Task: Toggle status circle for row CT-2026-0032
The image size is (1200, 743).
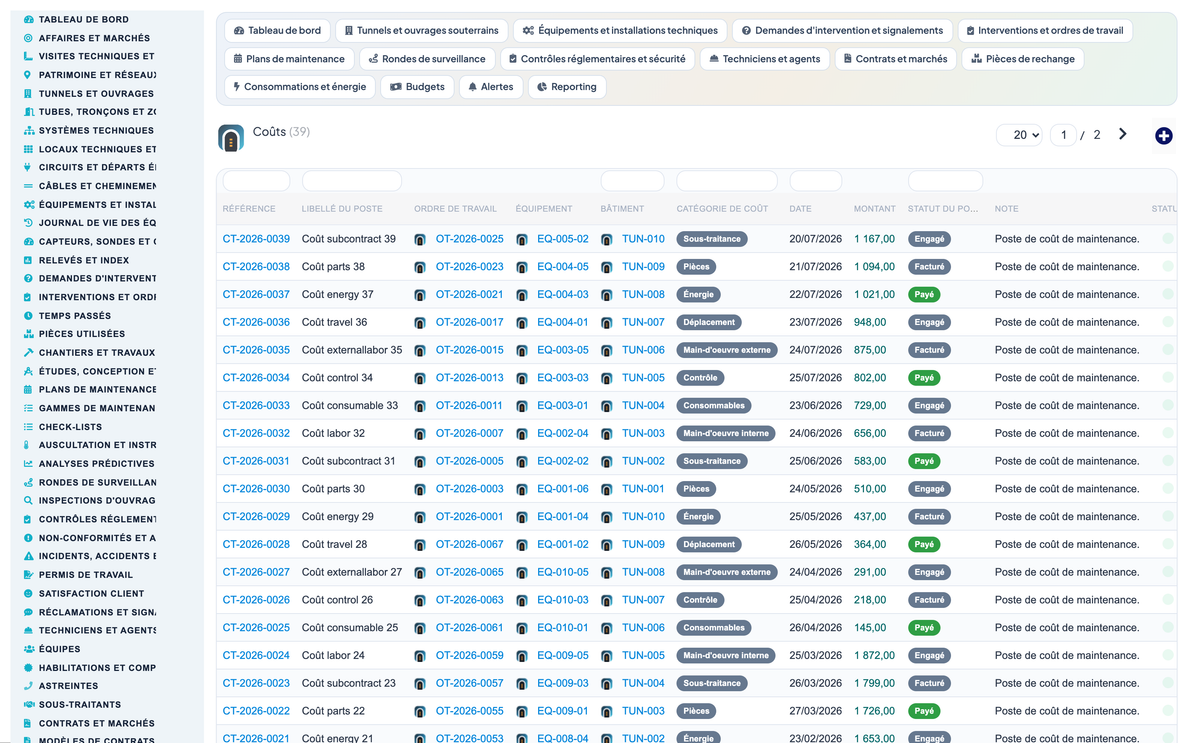Action: tap(1167, 433)
